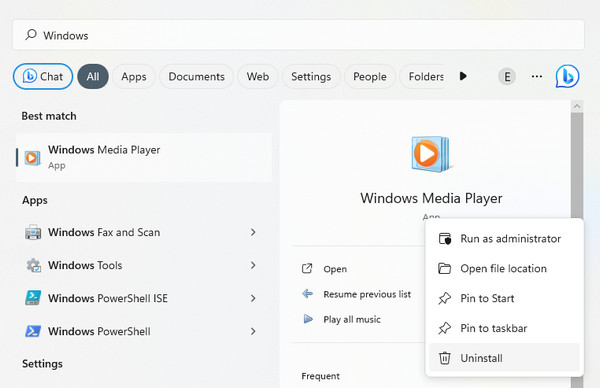Open the three-dot more options menu
The image size is (600, 388).
coord(537,77)
